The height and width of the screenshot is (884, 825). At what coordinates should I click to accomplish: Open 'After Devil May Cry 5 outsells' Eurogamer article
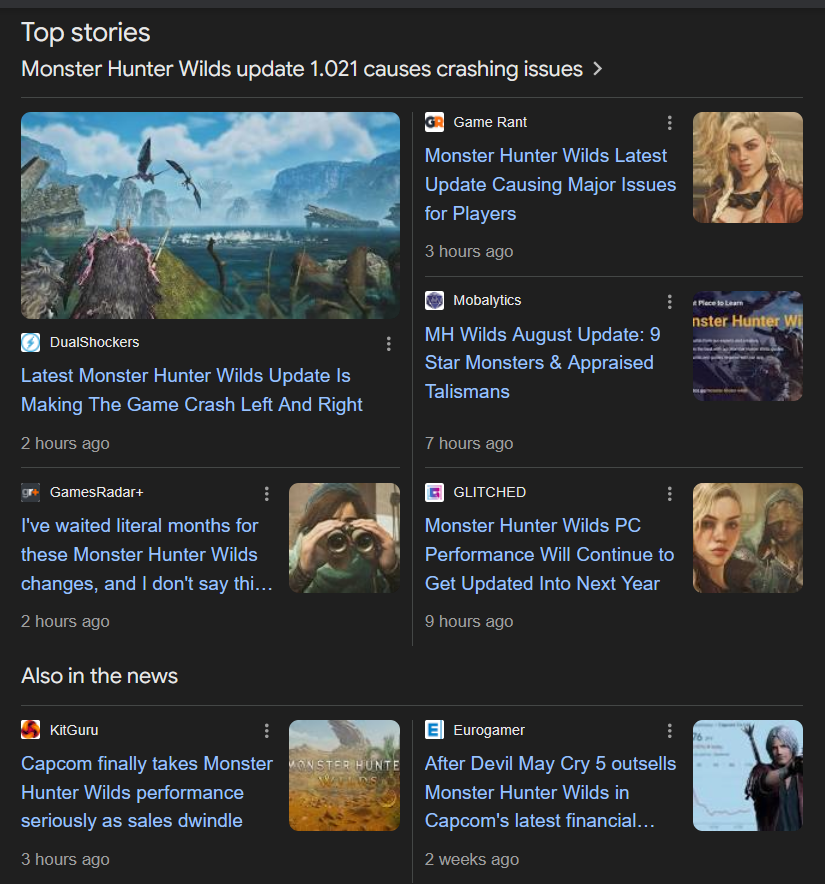click(x=550, y=792)
